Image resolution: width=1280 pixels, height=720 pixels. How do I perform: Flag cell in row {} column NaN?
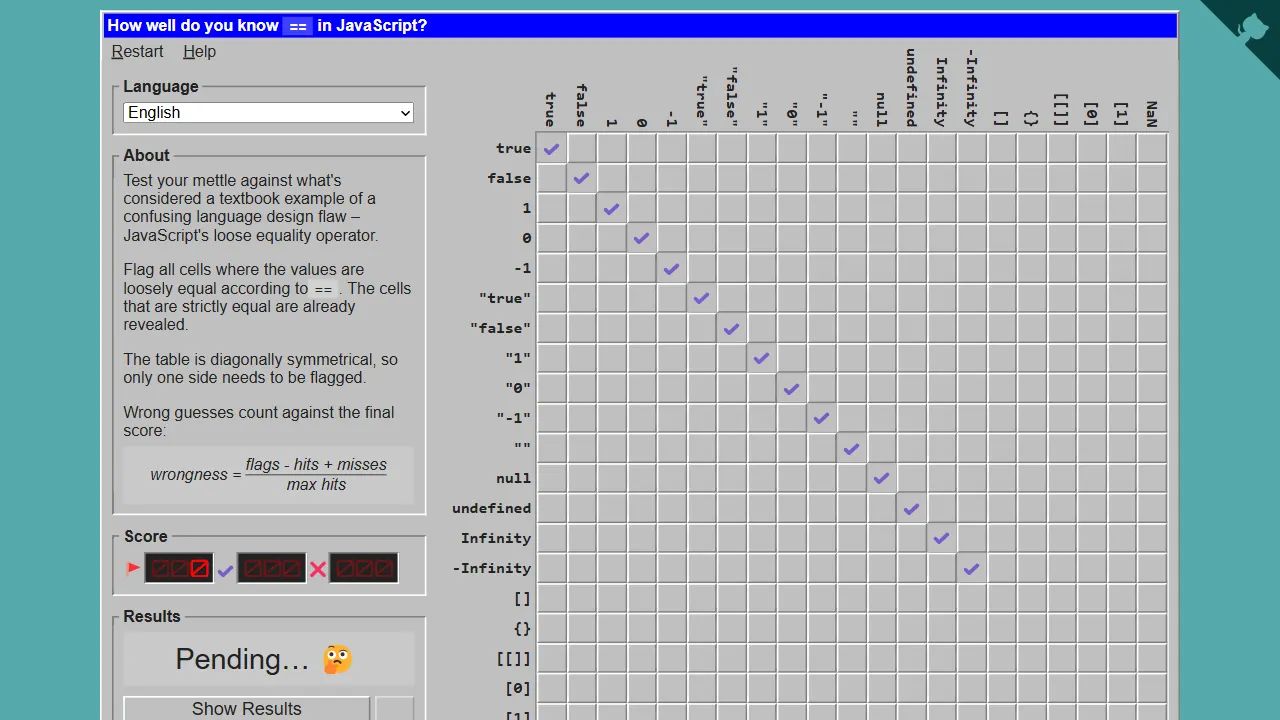pyautogui.click(x=1152, y=628)
